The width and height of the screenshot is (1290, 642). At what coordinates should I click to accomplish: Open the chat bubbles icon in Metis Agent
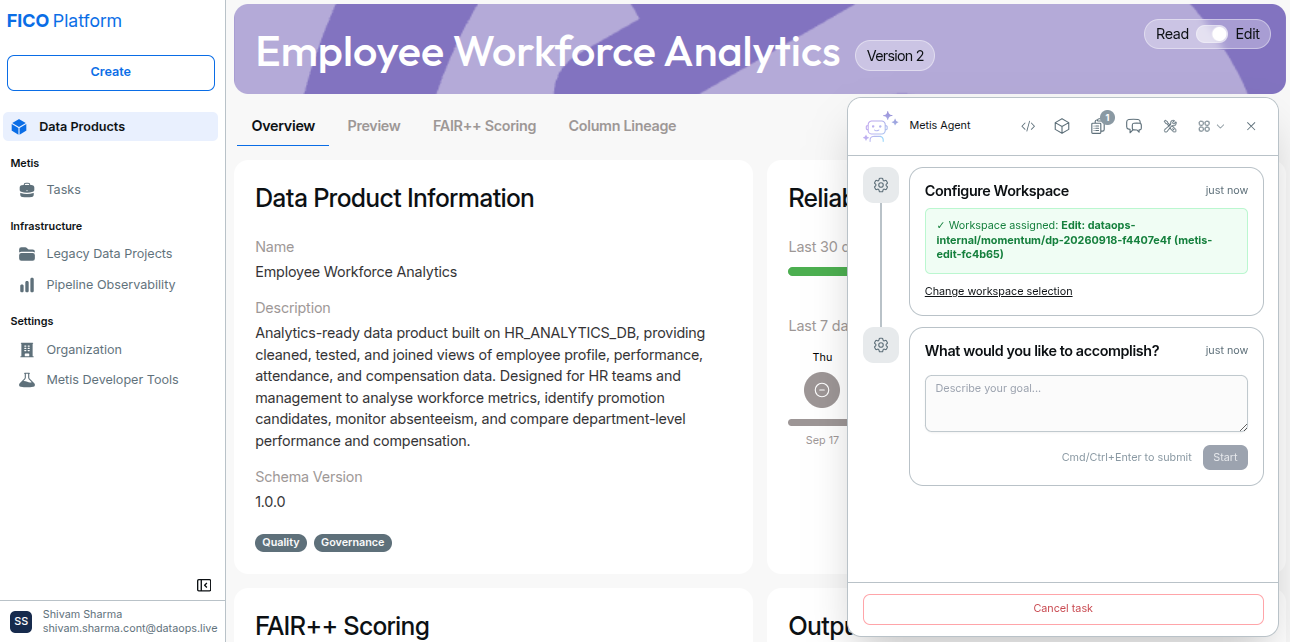click(1134, 126)
